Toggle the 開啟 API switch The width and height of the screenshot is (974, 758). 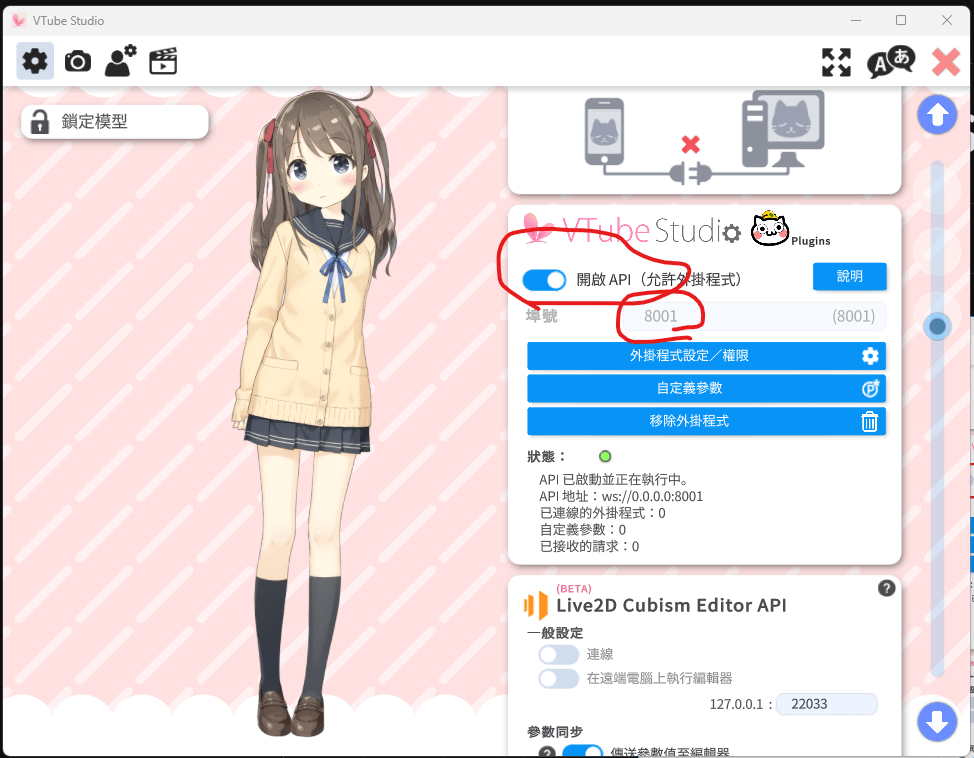pyautogui.click(x=544, y=280)
